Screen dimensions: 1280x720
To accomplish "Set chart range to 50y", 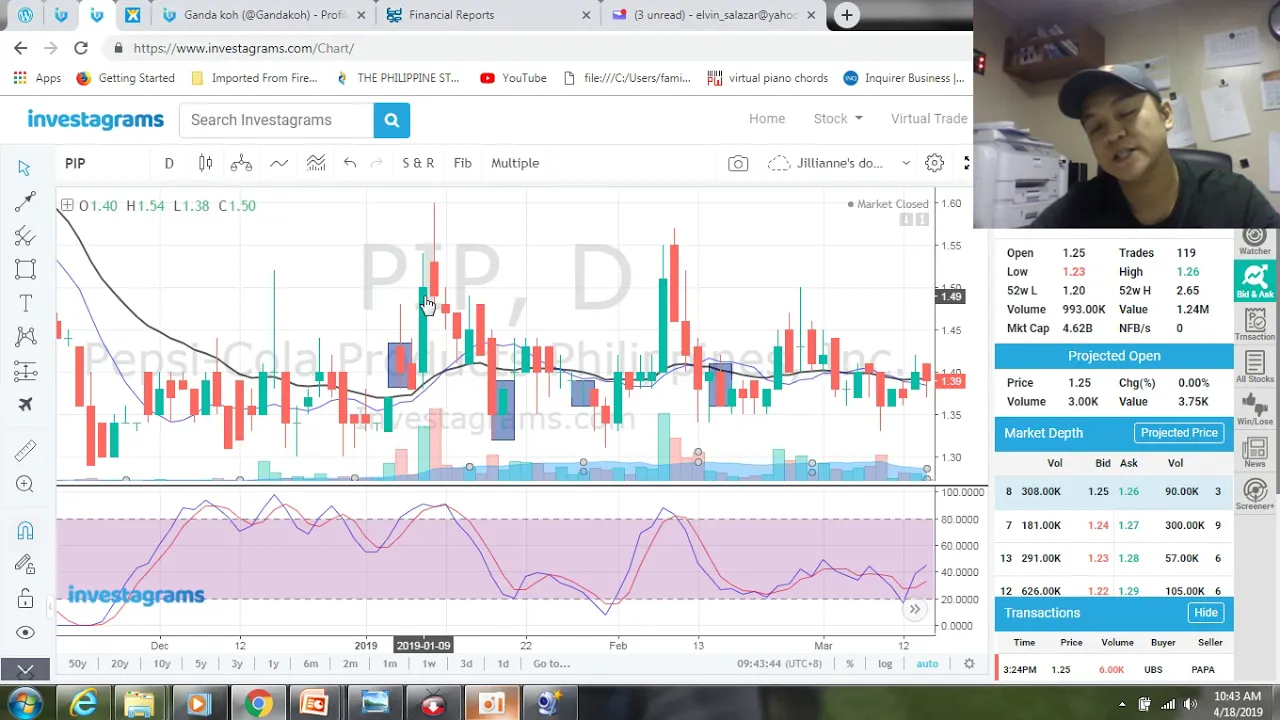I will click(x=77, y=664).
